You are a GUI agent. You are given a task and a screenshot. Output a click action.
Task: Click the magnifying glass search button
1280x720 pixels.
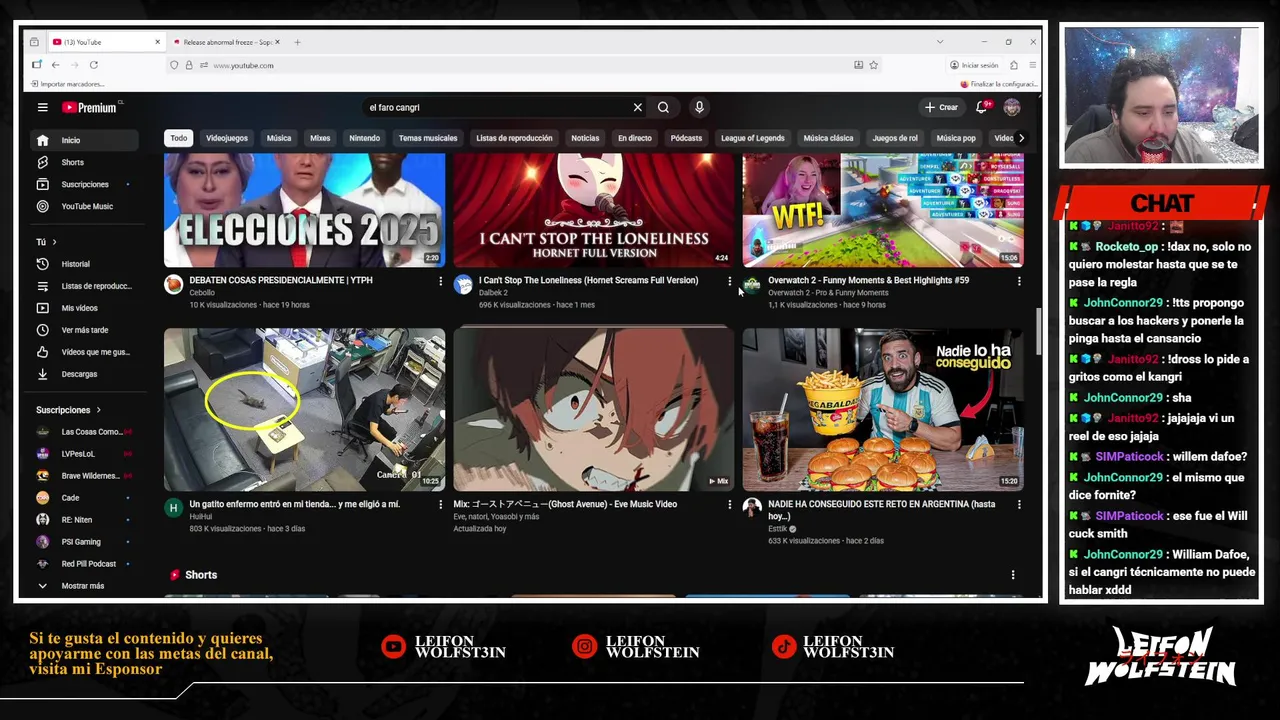[x=663, y=107]
